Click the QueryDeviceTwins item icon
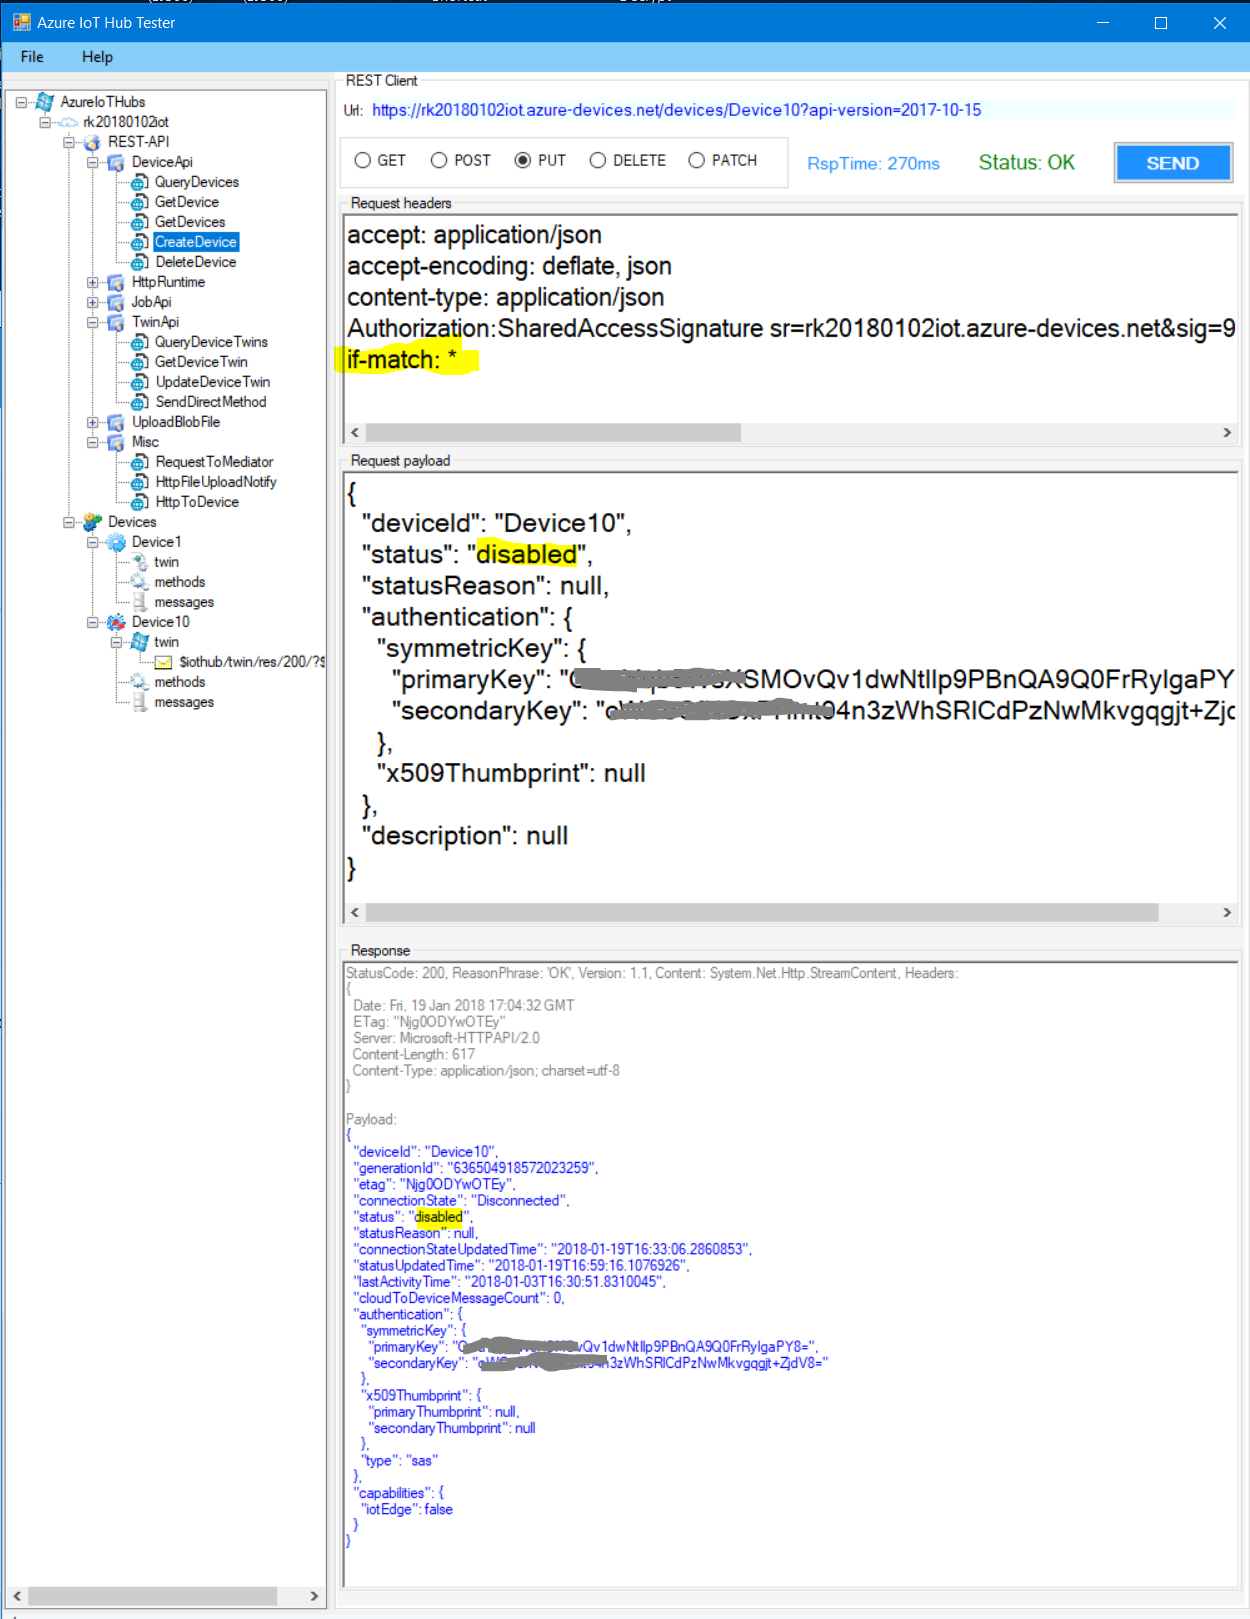The height and width of the screenshot is (1619, 1250). click(x=140, y=342)
